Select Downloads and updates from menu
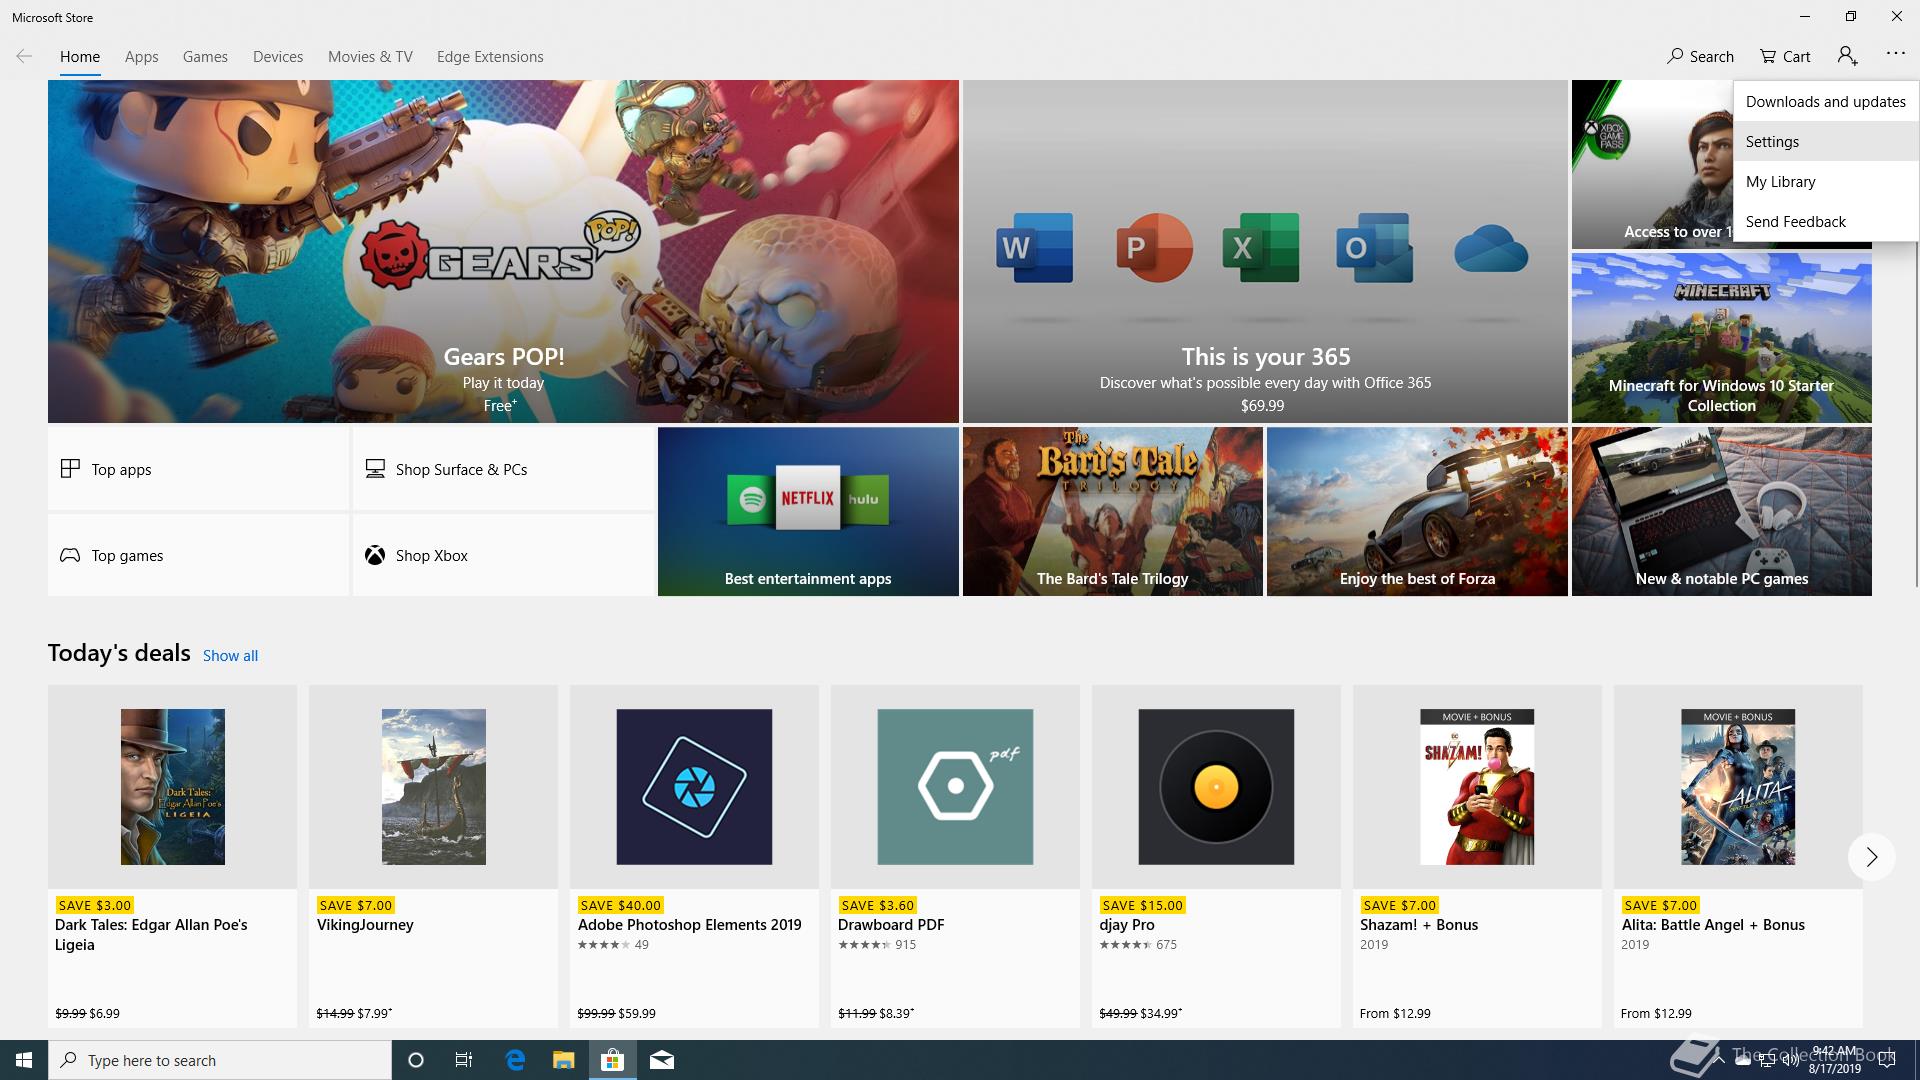1920x1080 pixels. [x=1826, y=101]
